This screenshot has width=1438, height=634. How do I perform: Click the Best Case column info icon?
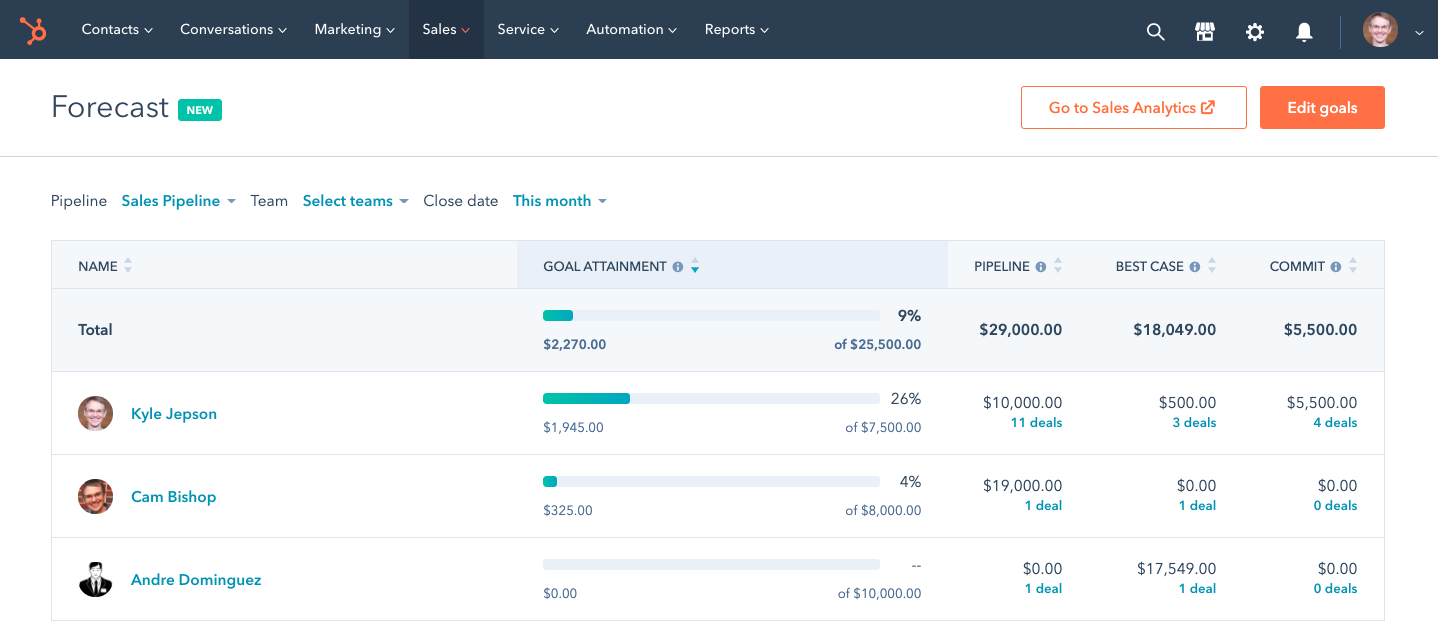point(1195,267)
